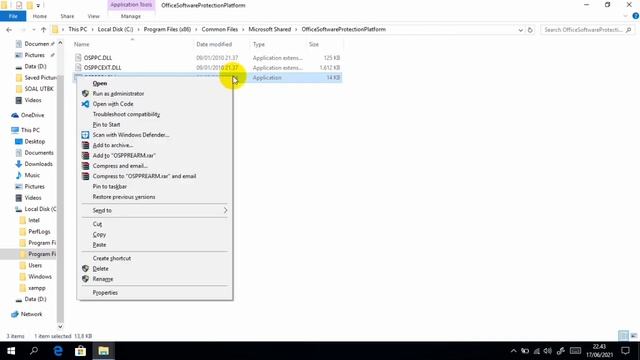640x360 pixels.
Task: Select Network in the navigation pane
Action: coord(31,314)
